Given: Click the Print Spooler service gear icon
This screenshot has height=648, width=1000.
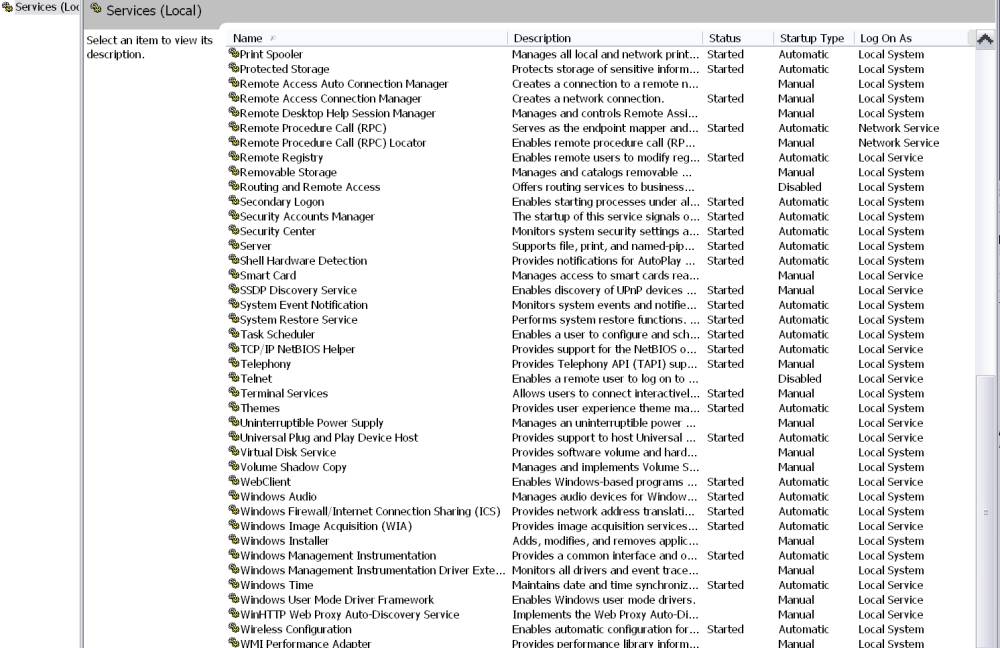Looking at the screenshot, I should (234, 54).
